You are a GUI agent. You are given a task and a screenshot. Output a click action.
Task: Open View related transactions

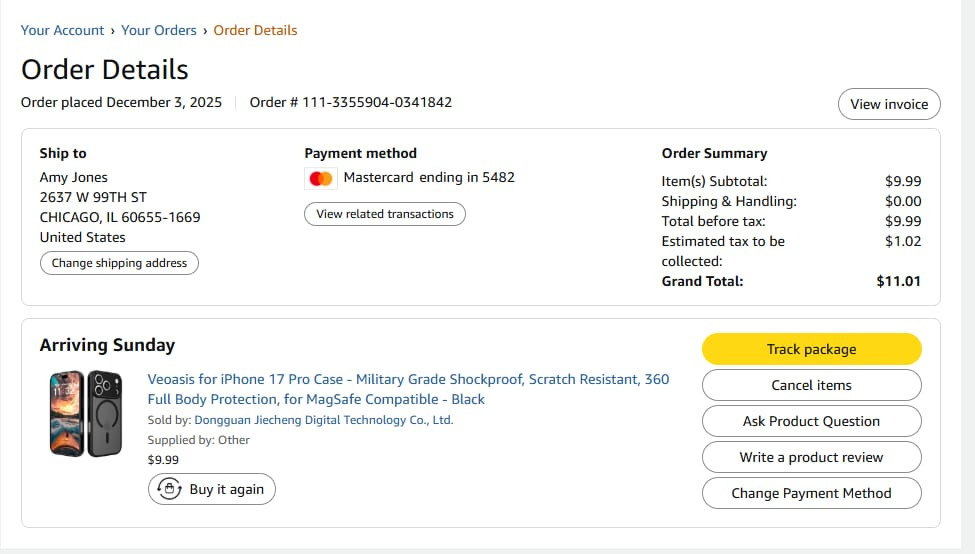384,214
